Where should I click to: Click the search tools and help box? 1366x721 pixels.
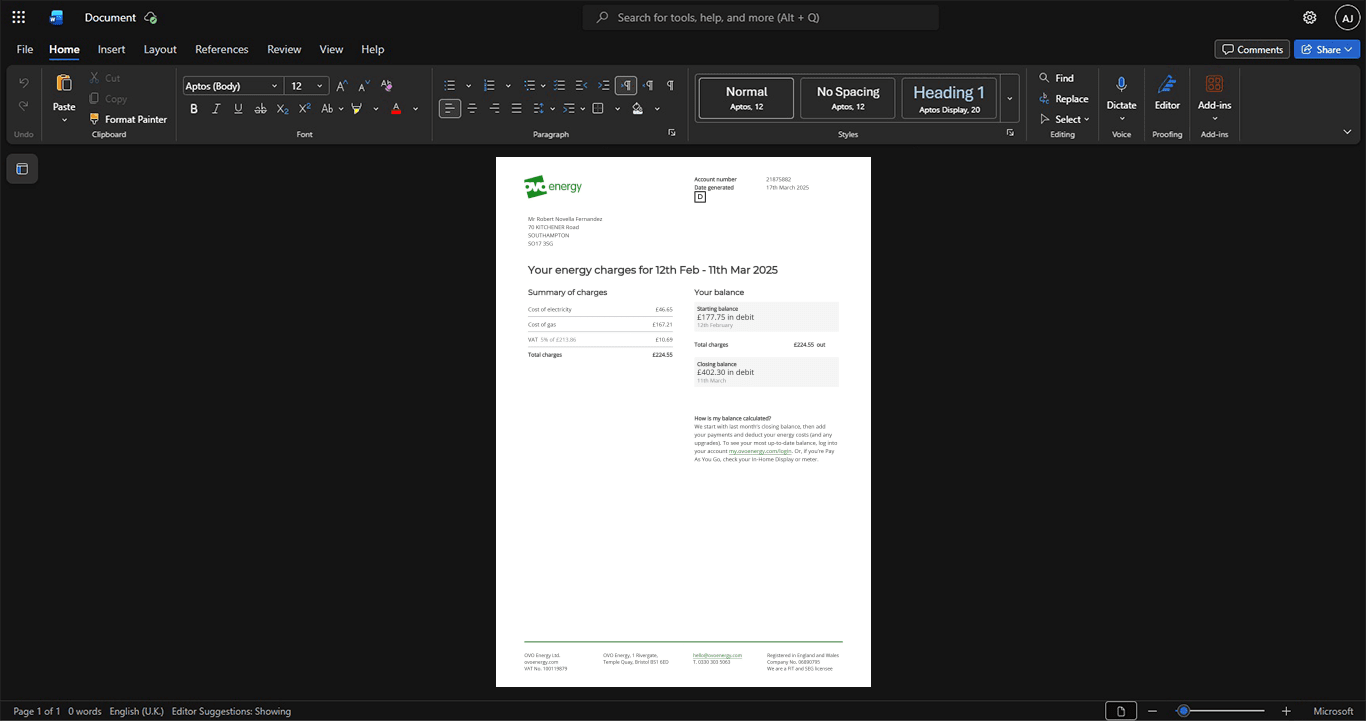(x=761, y=17)
